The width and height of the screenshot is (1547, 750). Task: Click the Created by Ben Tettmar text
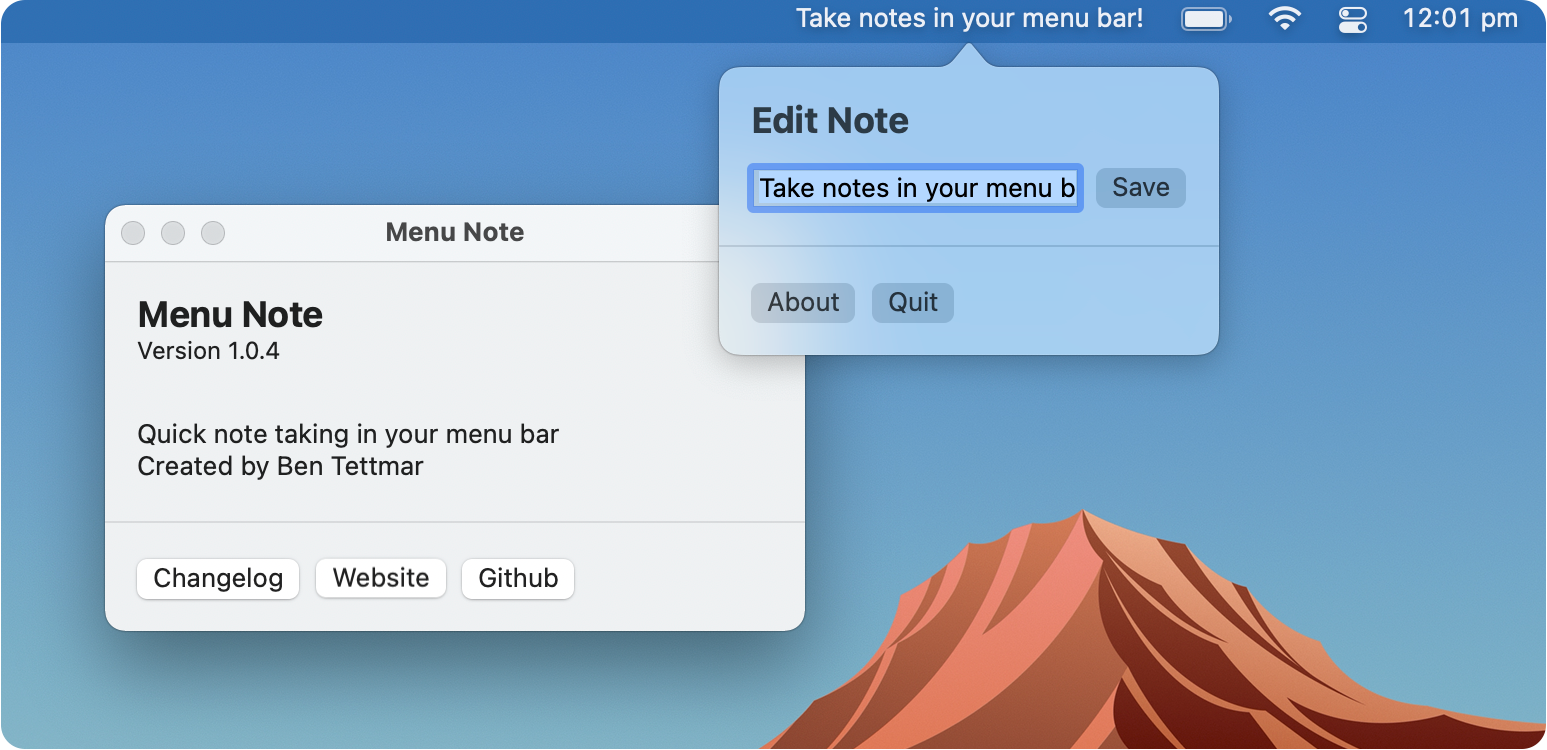(x=280, y=466)
